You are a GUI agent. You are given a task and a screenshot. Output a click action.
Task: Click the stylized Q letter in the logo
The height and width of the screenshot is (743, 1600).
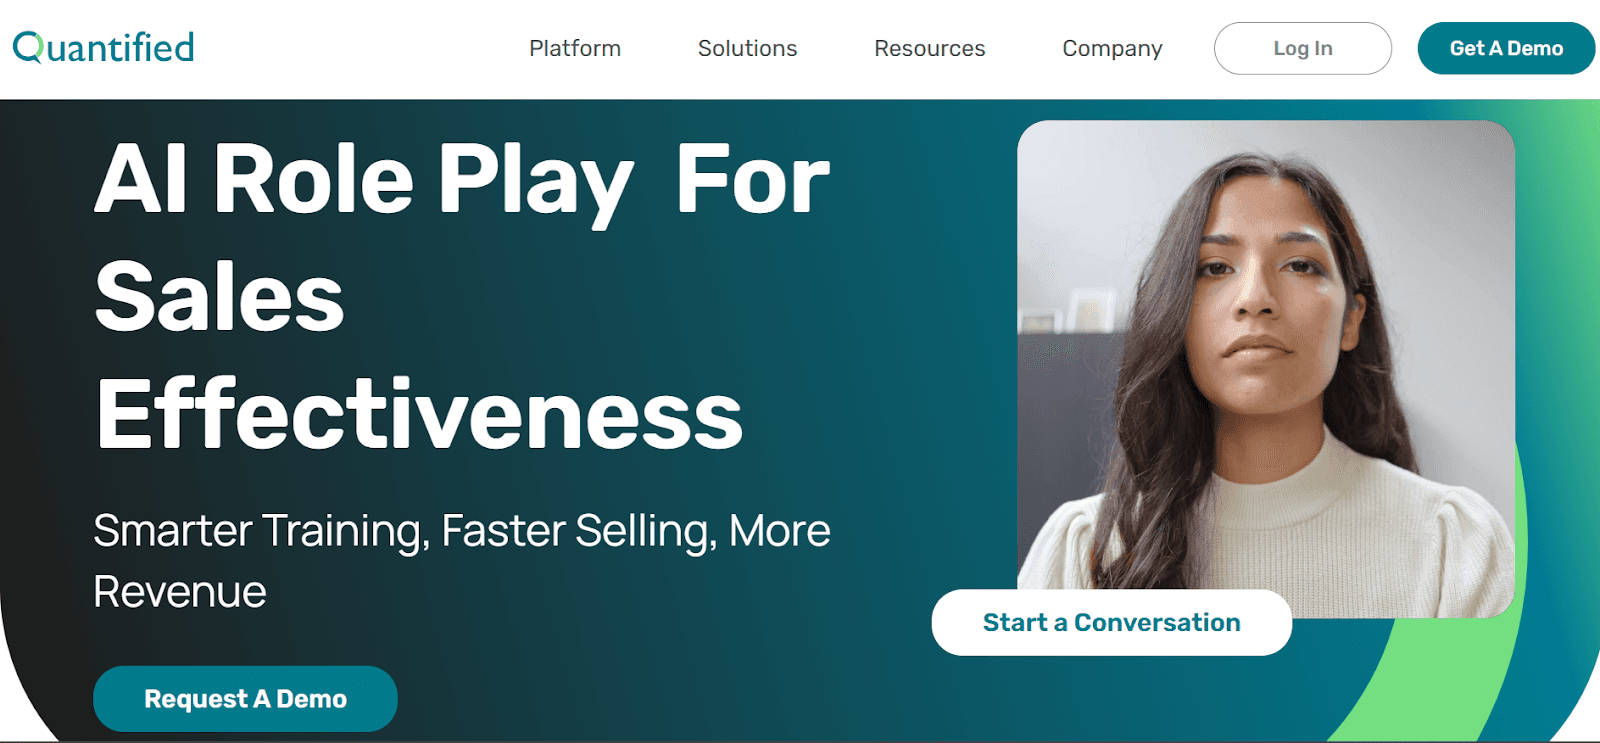pyautogui.click(x=27, y=47)
